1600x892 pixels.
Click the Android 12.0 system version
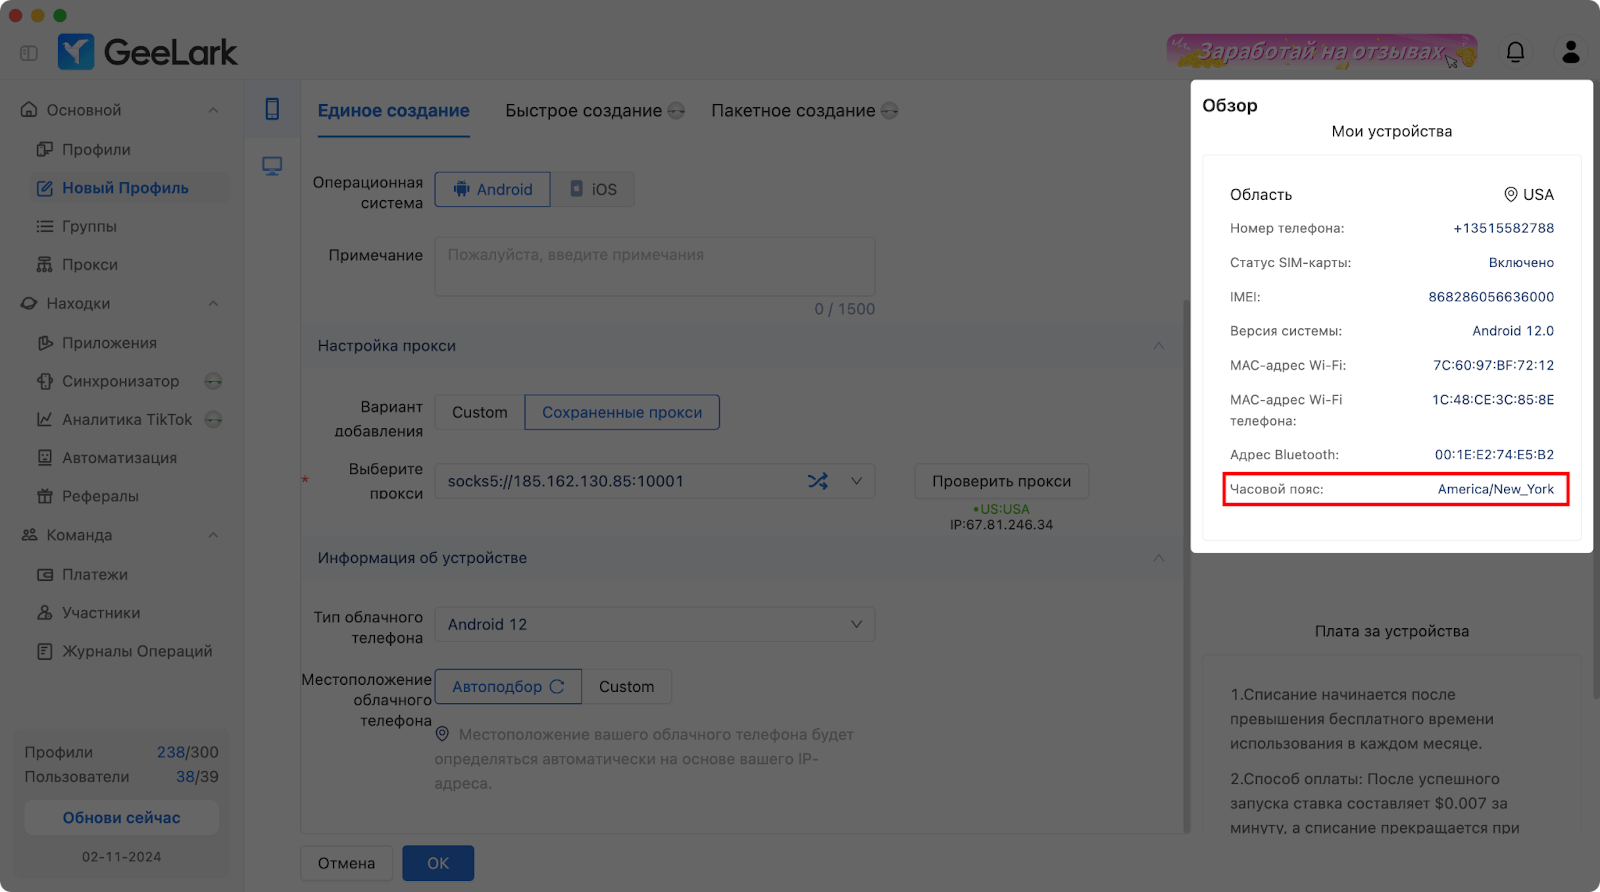1513,331
